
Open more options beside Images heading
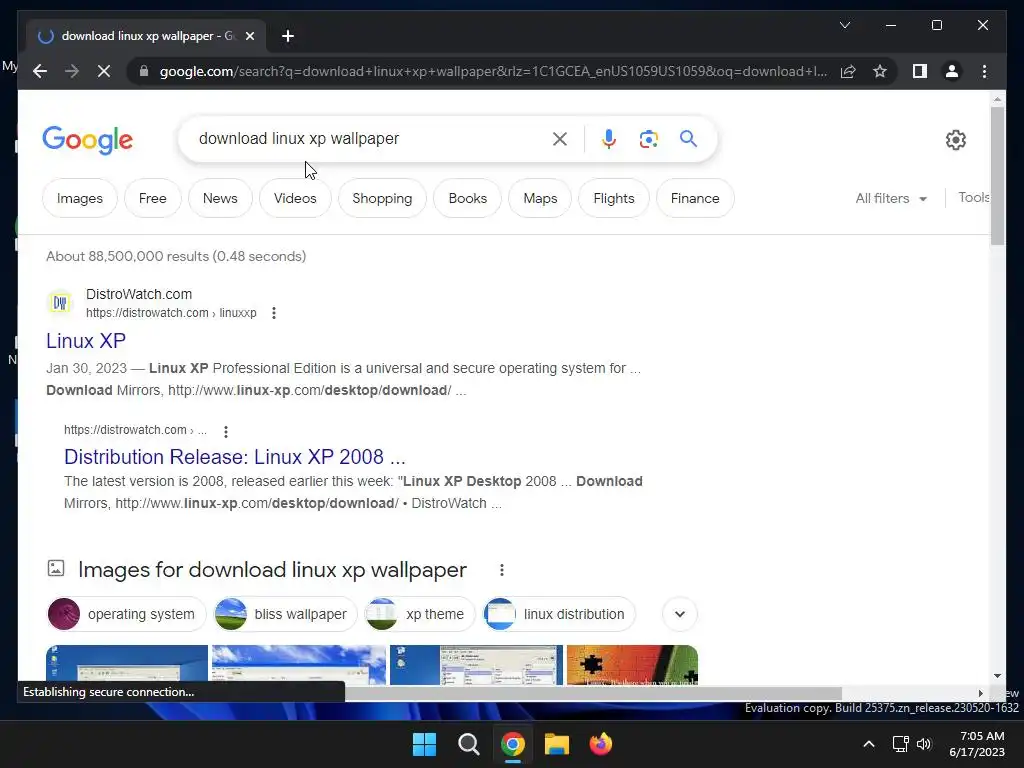502,569
